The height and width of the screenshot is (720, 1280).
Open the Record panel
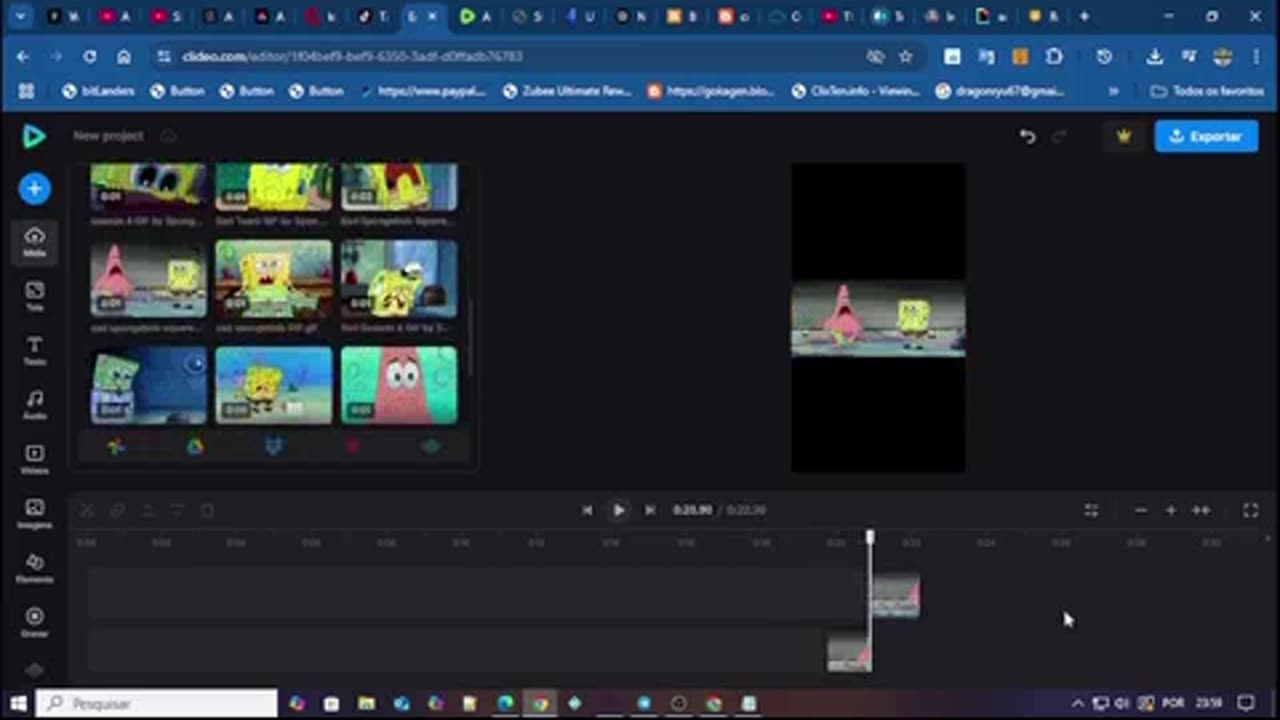tap(35, 622)
